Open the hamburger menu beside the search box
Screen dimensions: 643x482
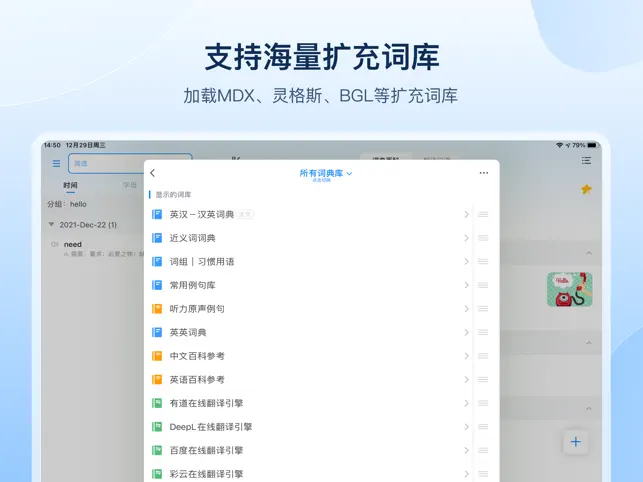57,164
